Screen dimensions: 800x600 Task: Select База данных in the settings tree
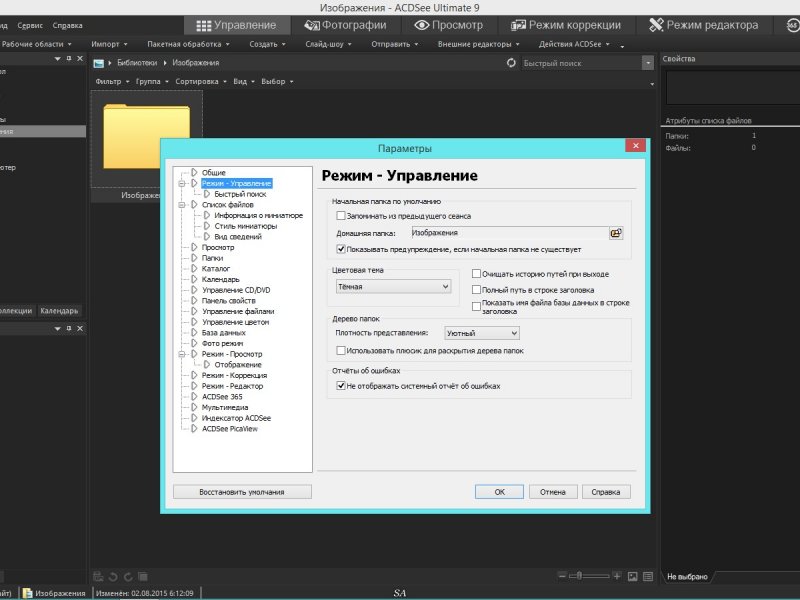click(223, 333)
